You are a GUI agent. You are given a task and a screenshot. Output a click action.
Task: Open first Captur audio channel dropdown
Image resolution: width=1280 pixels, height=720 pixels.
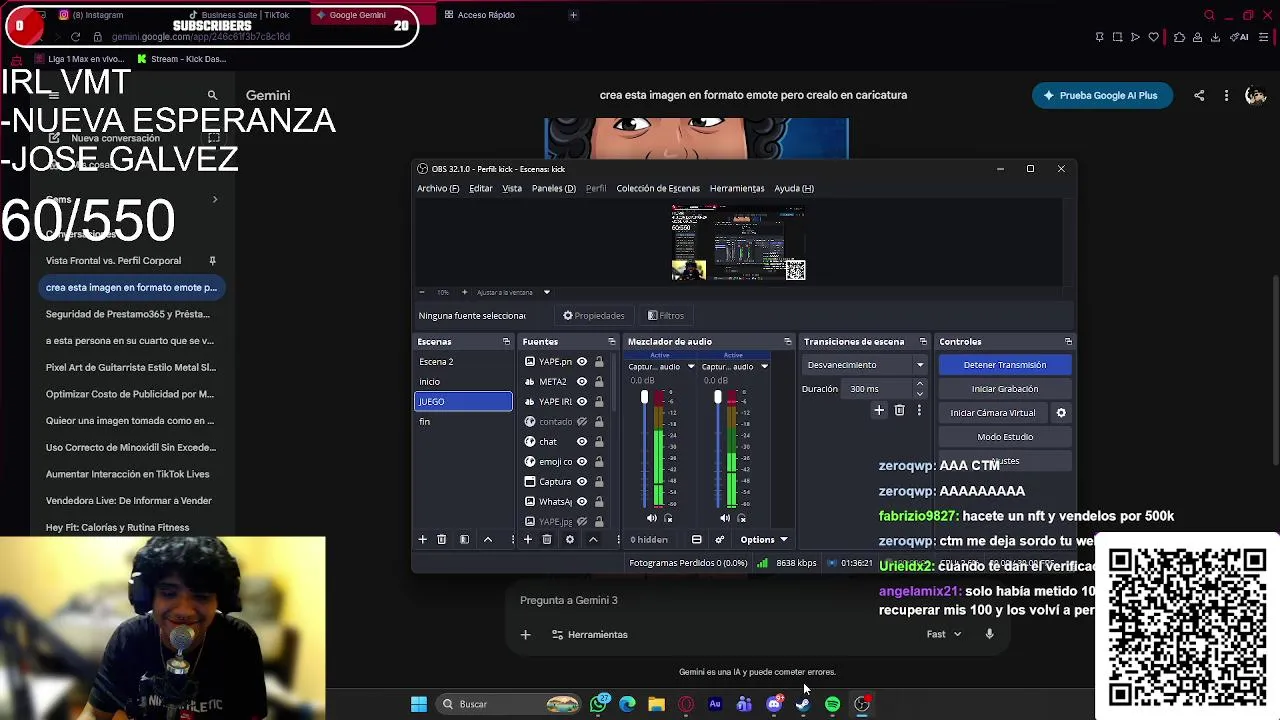(x=691, y=367)
